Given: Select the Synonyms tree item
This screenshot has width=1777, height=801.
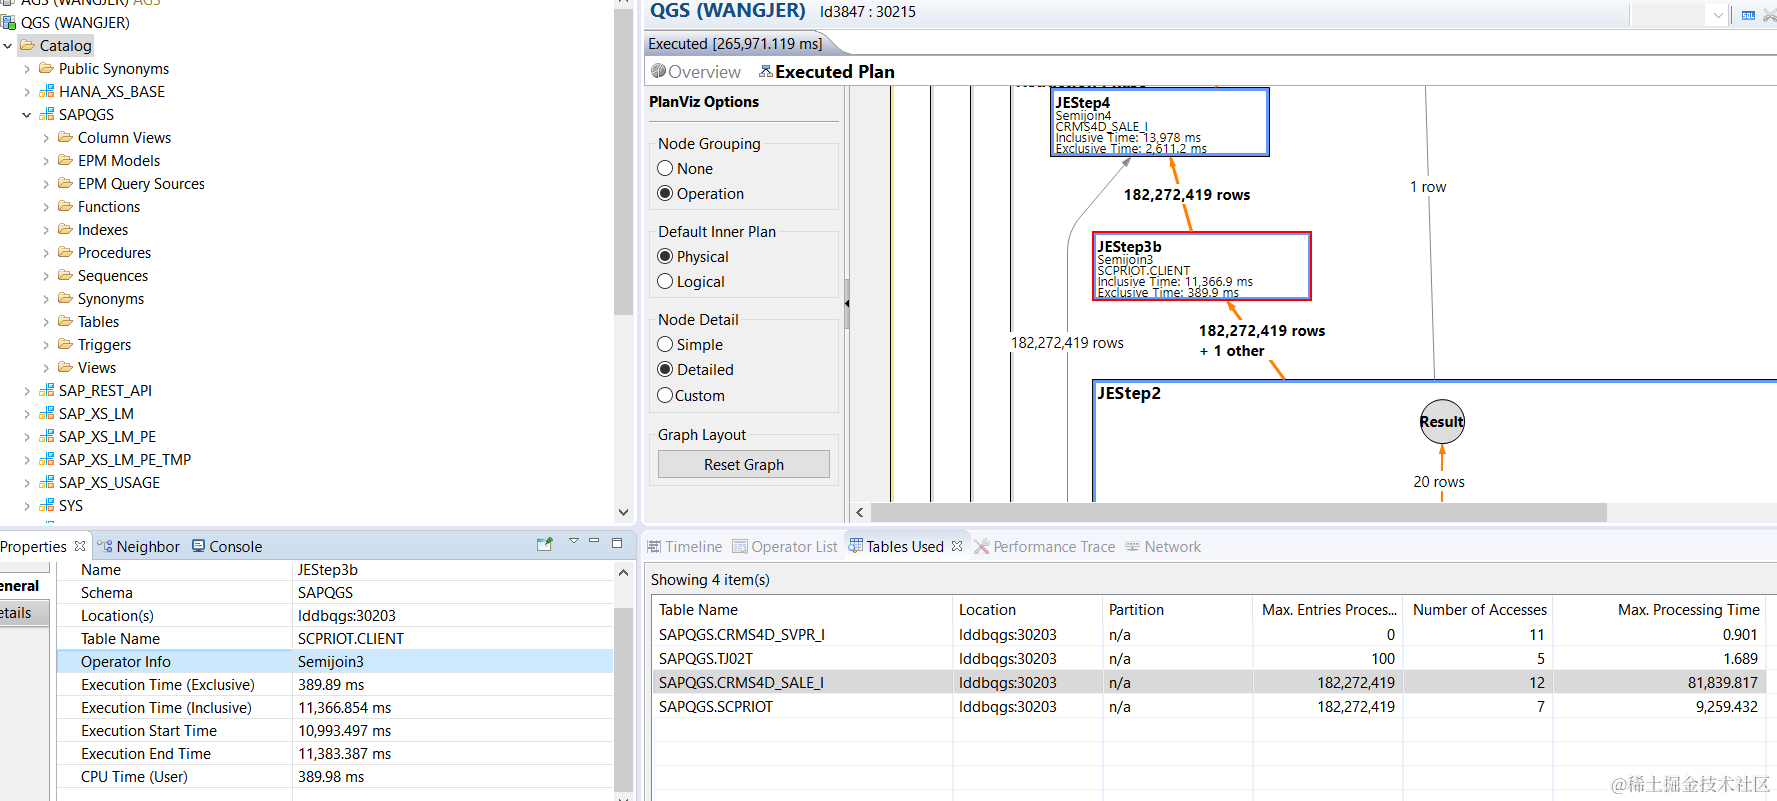Looking at the screenshot, I should pyautogui.click(x=111, y=299).
